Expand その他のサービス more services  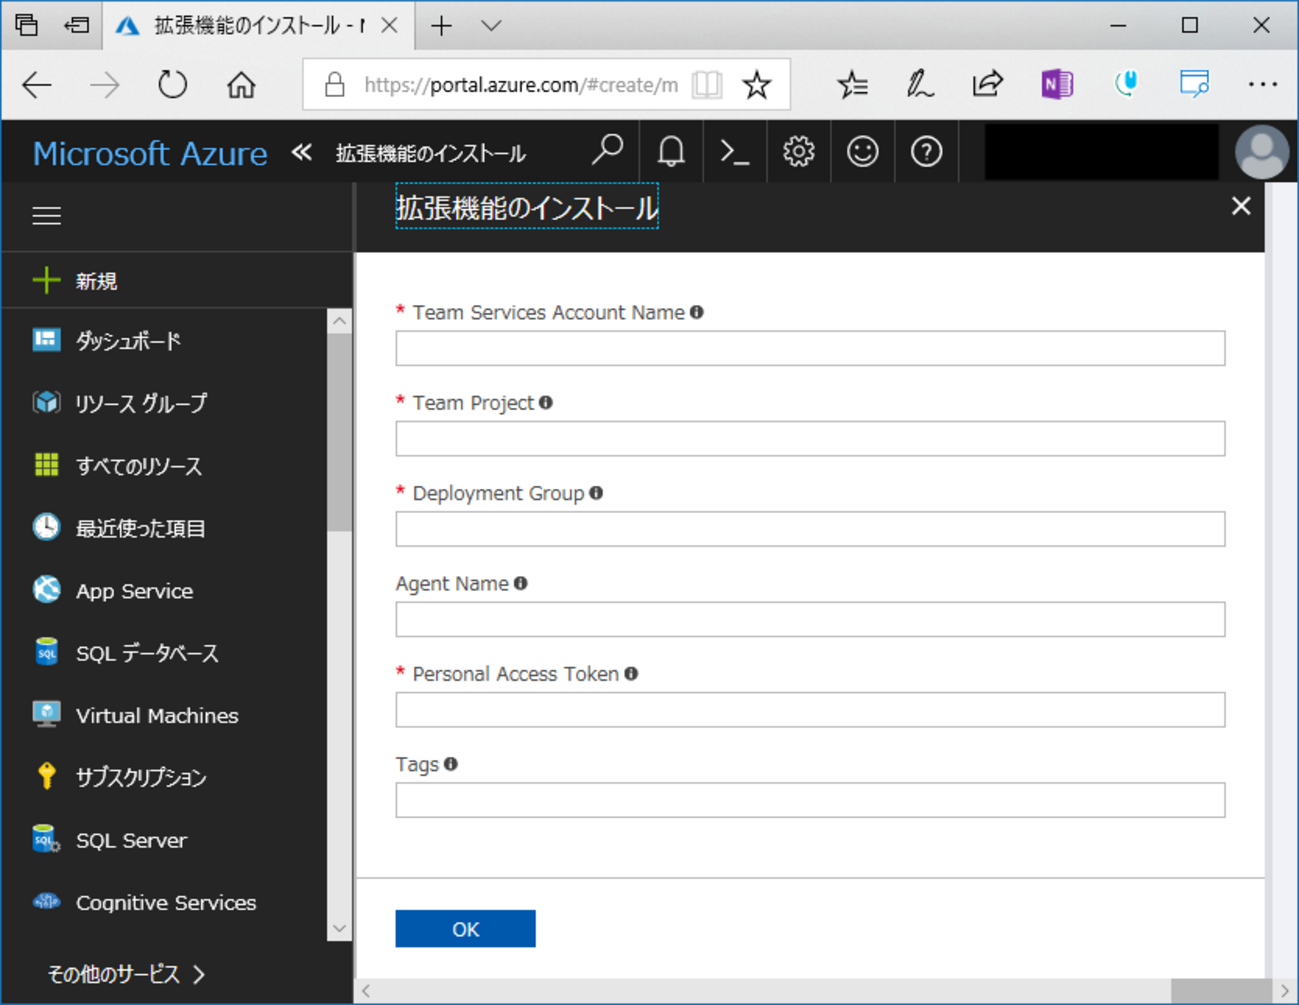point(126,974)
